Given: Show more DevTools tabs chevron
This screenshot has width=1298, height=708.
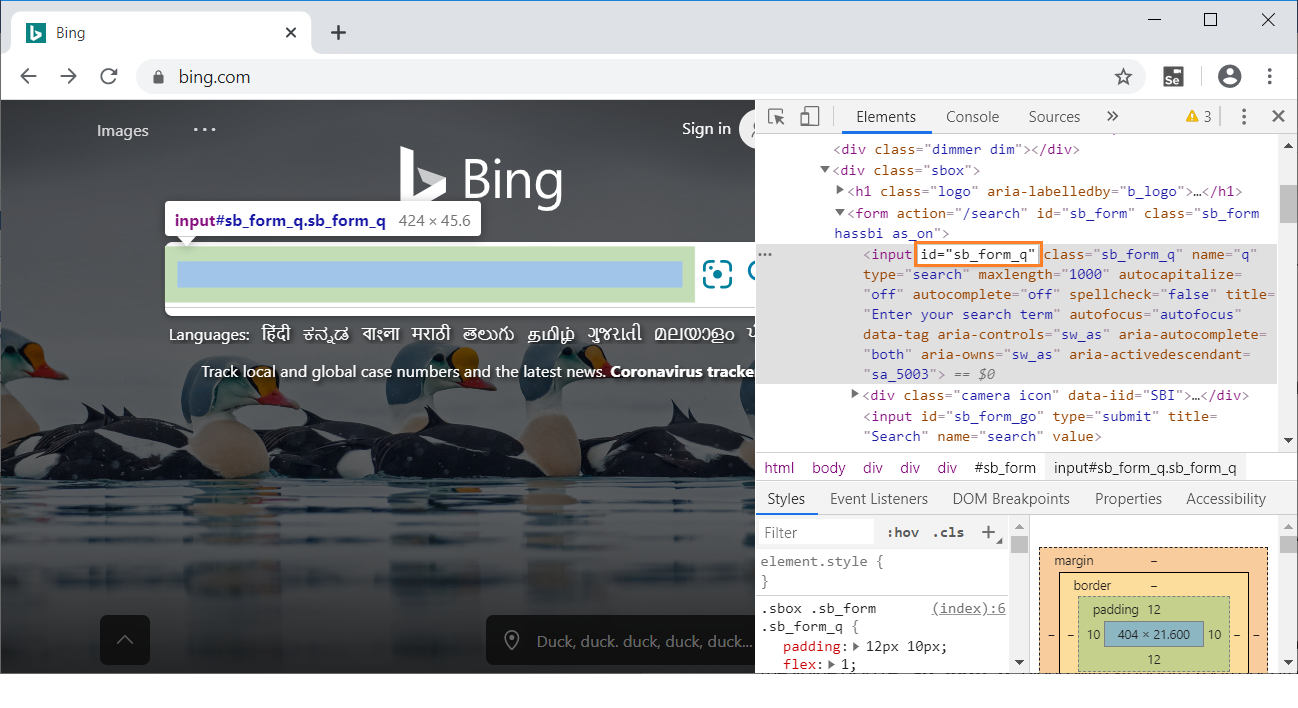Looking at the screenshot, I should 1112,117.
